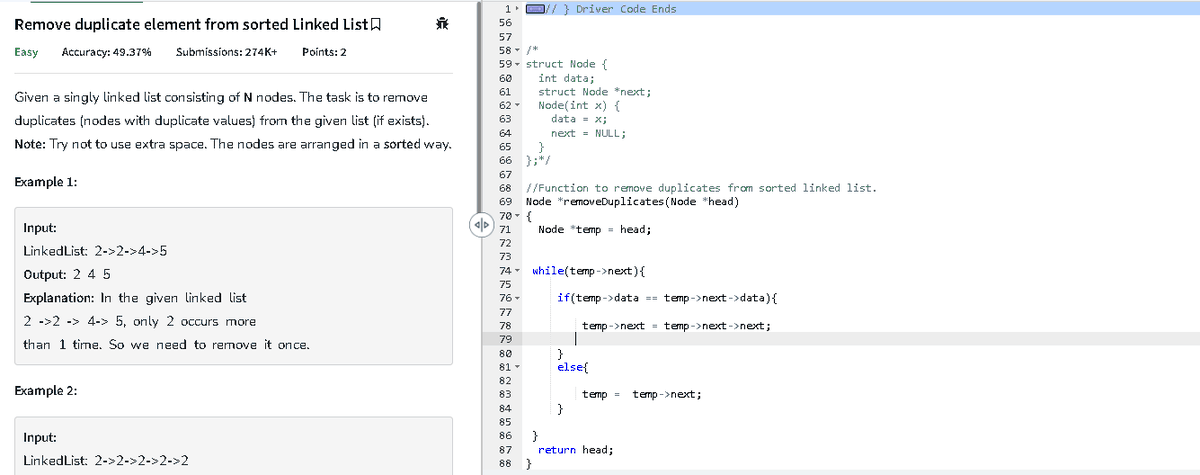Viewport: 1200px width, 475px height.
Task: Click the 'Accuracy: 49.37%' stat
Action: [x=106, y=52]
